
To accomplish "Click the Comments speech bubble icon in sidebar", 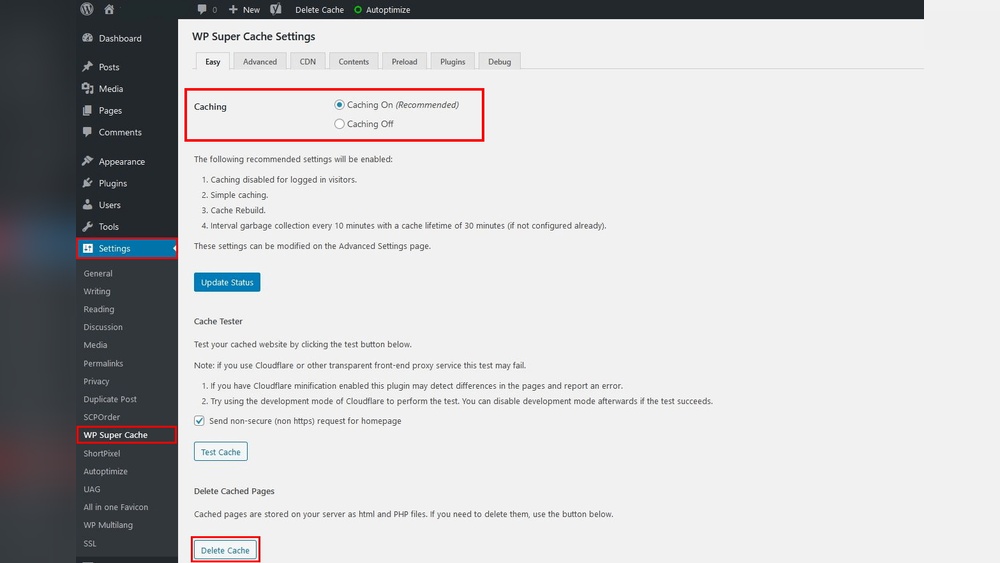I will click(88, 132).
